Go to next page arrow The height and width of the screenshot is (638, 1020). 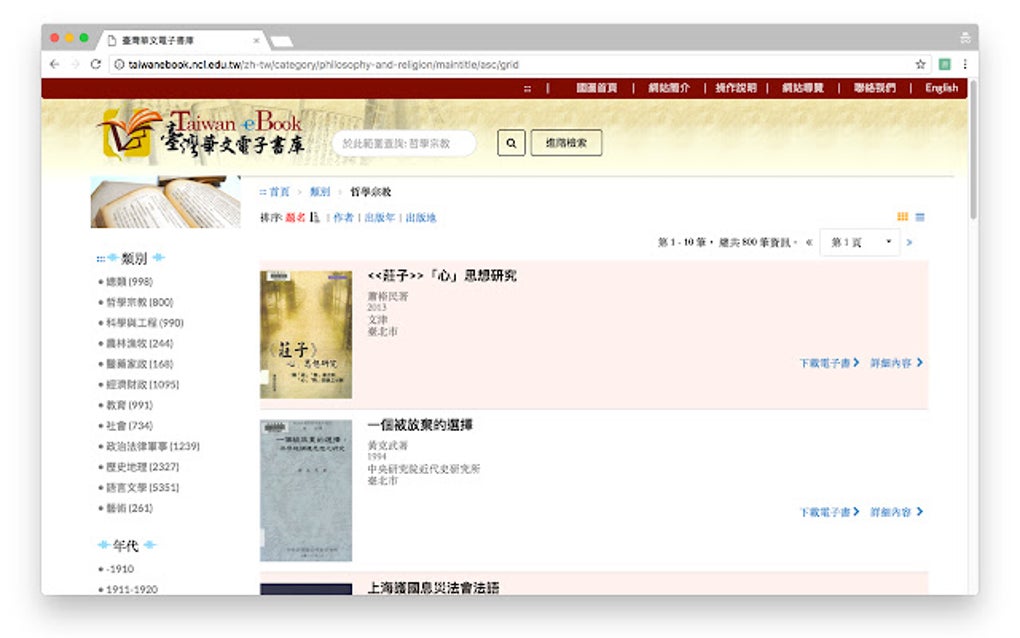click(909, 243)
